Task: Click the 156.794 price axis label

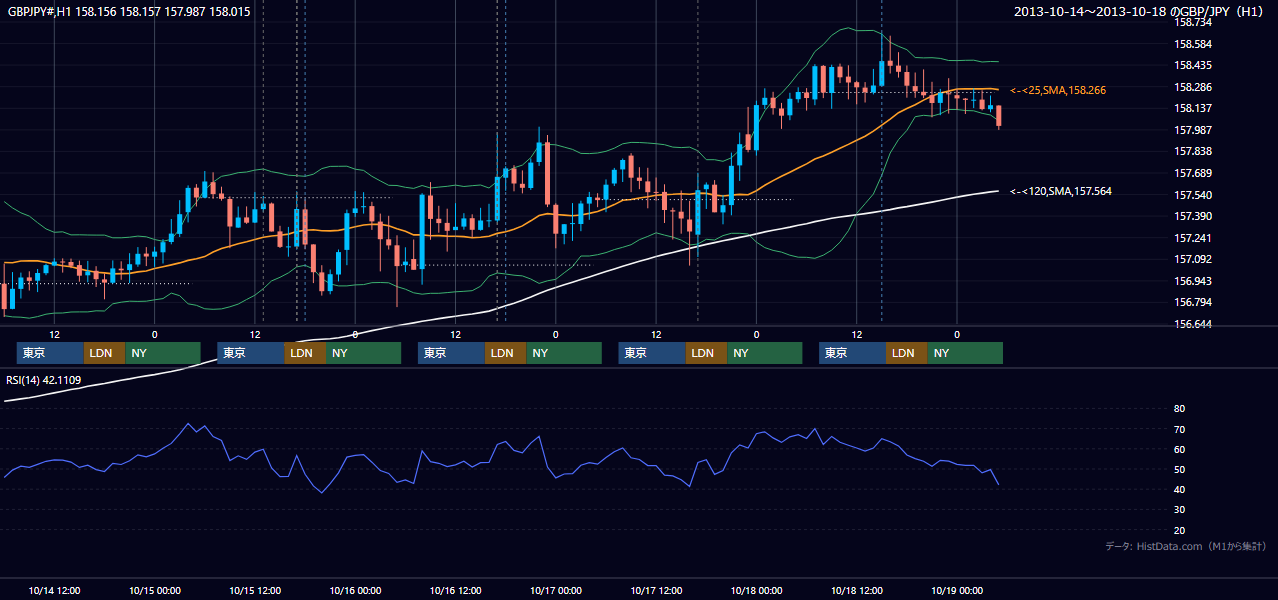Action: coord(1195,302)
